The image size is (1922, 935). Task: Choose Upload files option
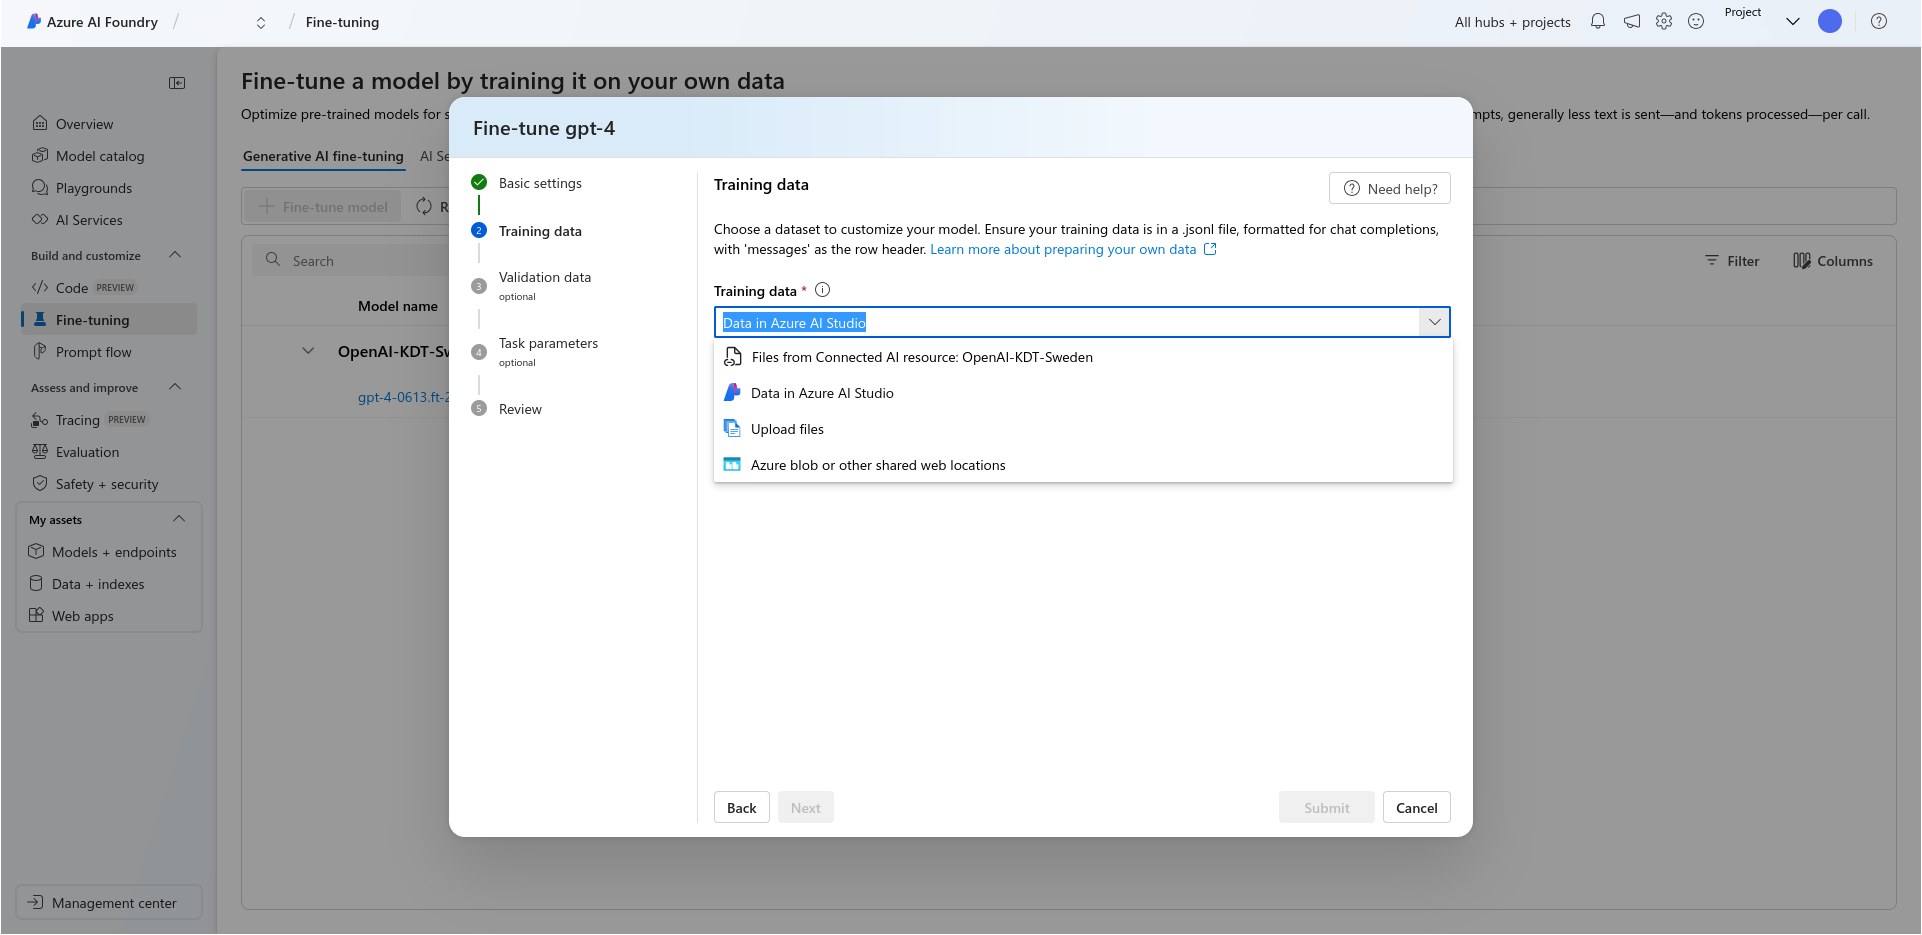(1083, 429)
